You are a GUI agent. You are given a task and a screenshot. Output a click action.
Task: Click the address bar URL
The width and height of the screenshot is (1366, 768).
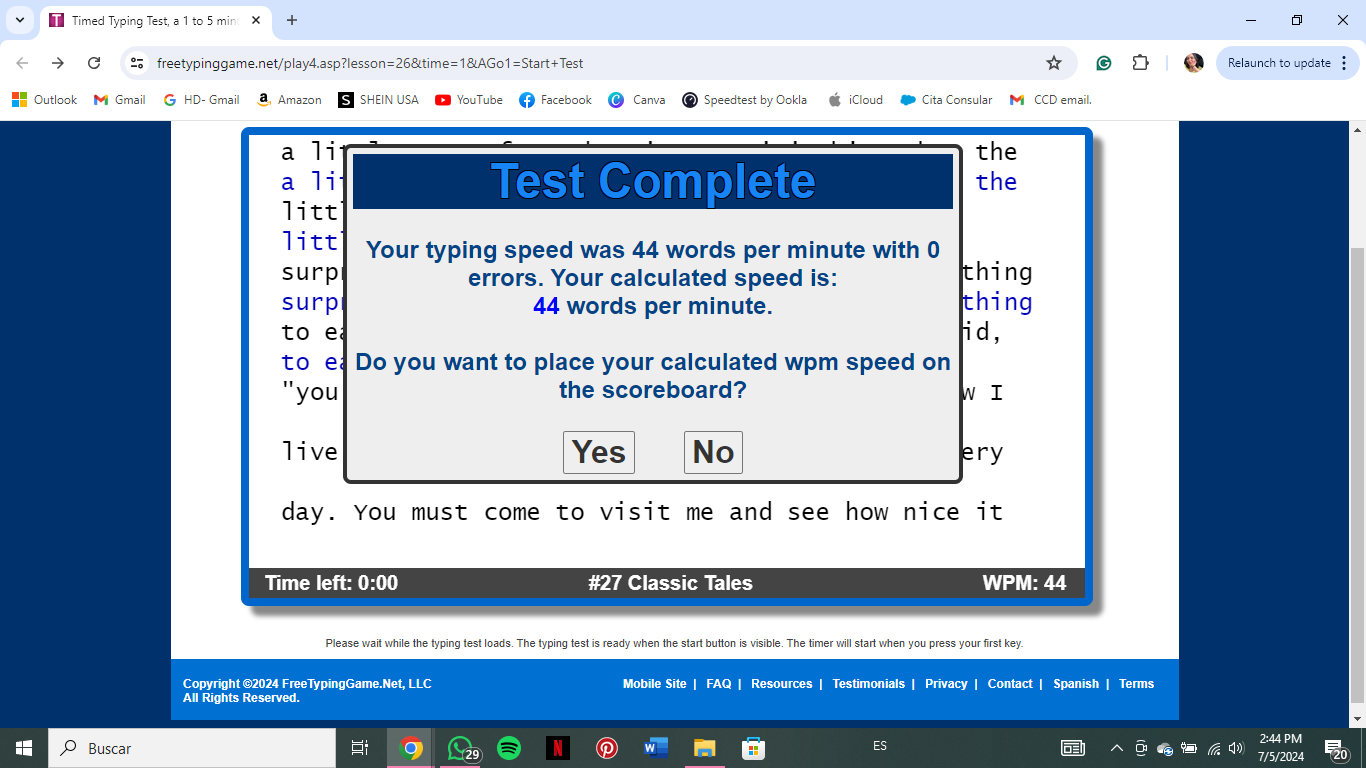(x=370, y=63)
